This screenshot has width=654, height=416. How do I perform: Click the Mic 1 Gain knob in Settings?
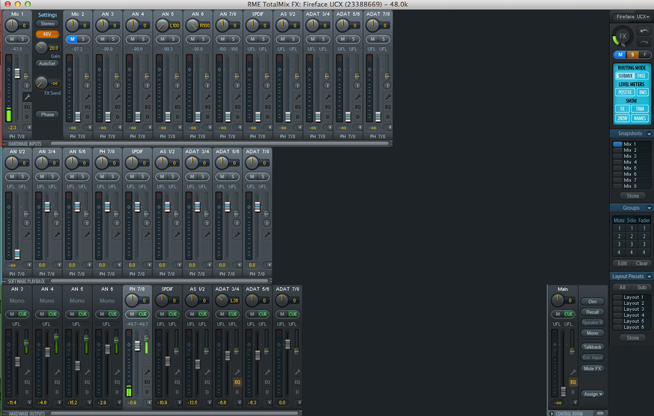tap(41, 48)
